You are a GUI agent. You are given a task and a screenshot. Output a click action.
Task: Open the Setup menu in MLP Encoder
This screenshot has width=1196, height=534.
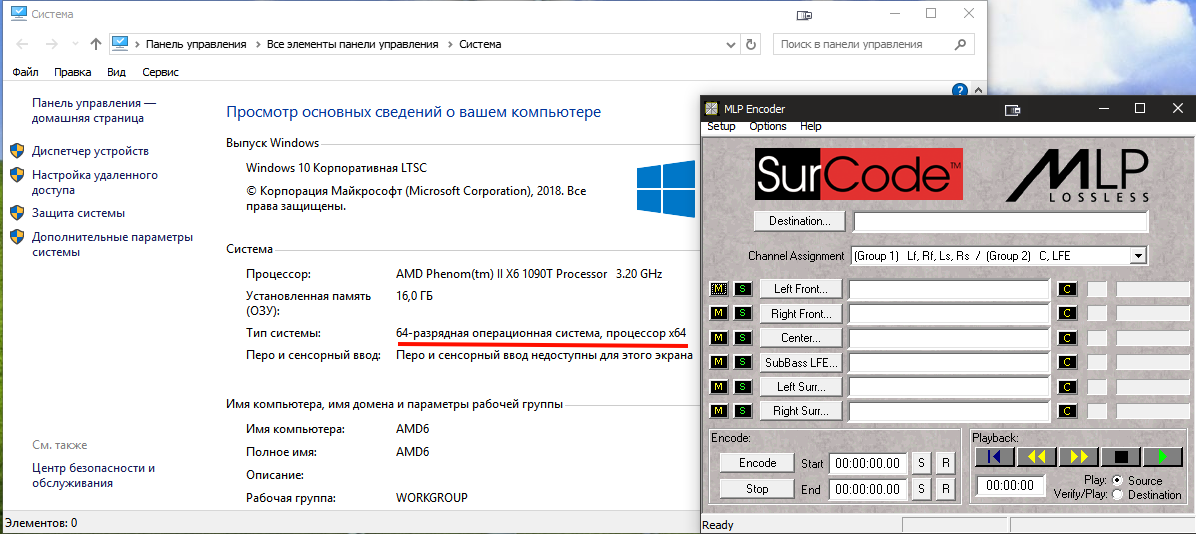click(721, 127)
